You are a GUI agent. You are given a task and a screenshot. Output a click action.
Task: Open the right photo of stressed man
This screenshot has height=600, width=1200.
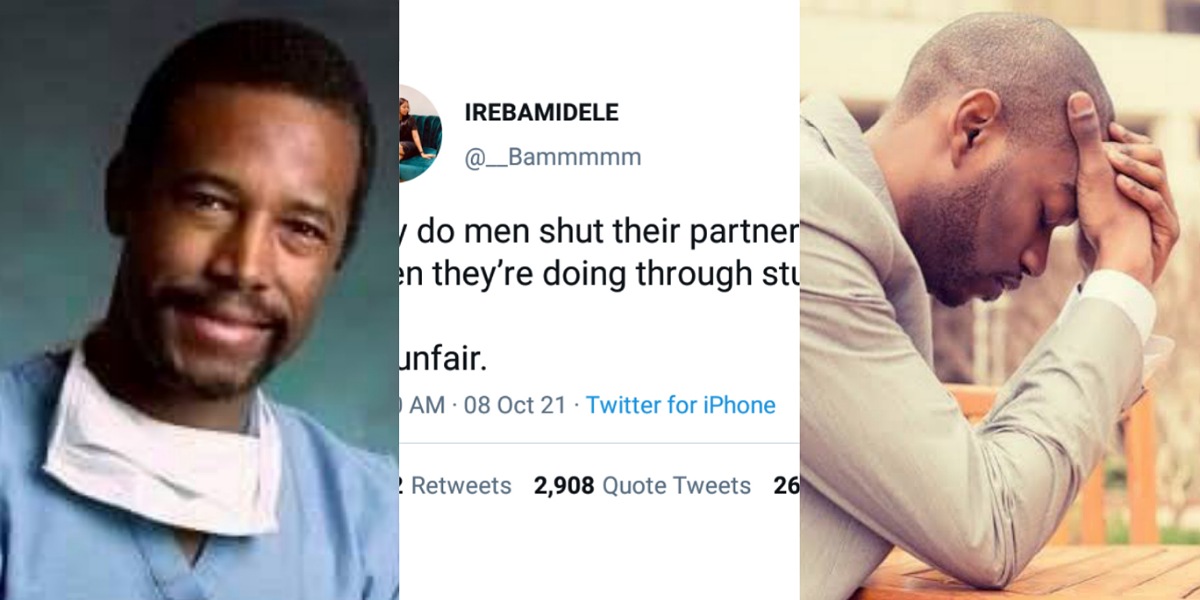(1000, 300)
